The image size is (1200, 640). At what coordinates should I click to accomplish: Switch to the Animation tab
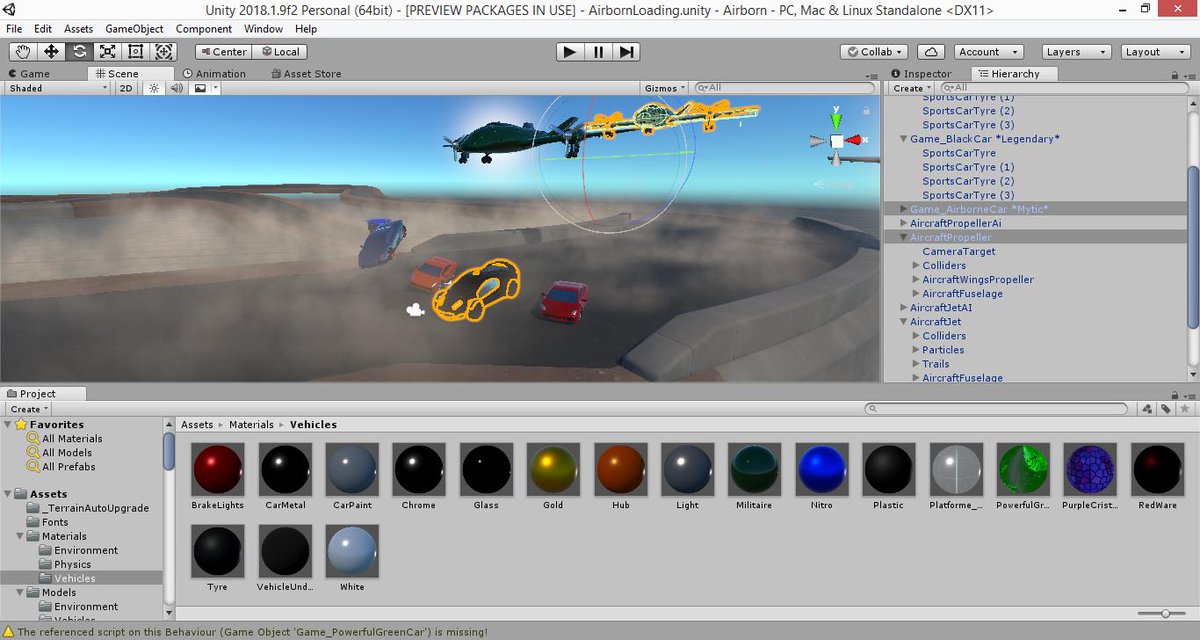(214, 74)
